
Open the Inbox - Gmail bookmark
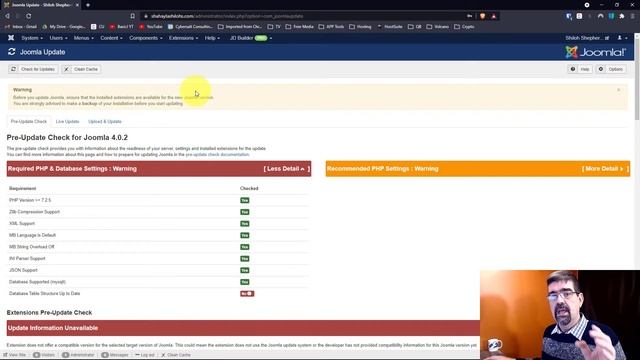click(x=20, y=27)
